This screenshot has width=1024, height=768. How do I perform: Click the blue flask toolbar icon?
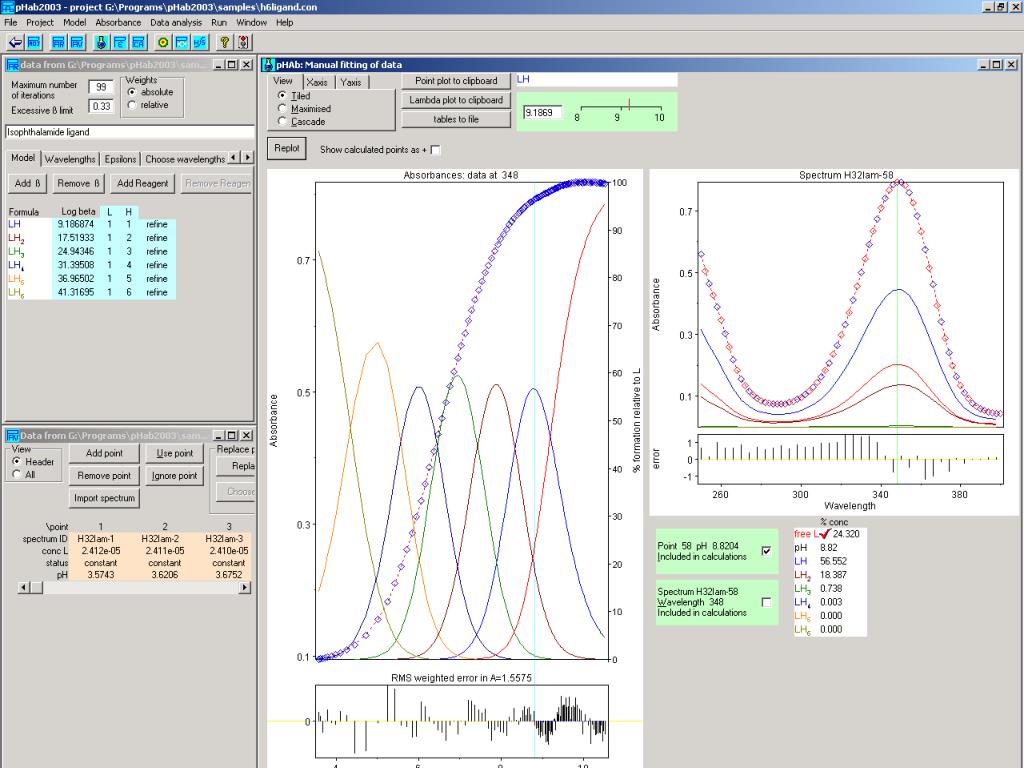click(100, 42)
